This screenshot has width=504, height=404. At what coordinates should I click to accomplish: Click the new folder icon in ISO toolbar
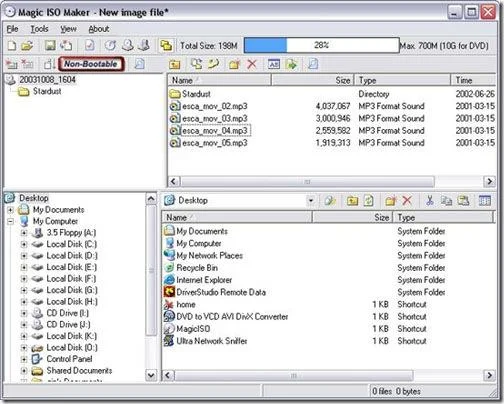[x=235, y=64]
